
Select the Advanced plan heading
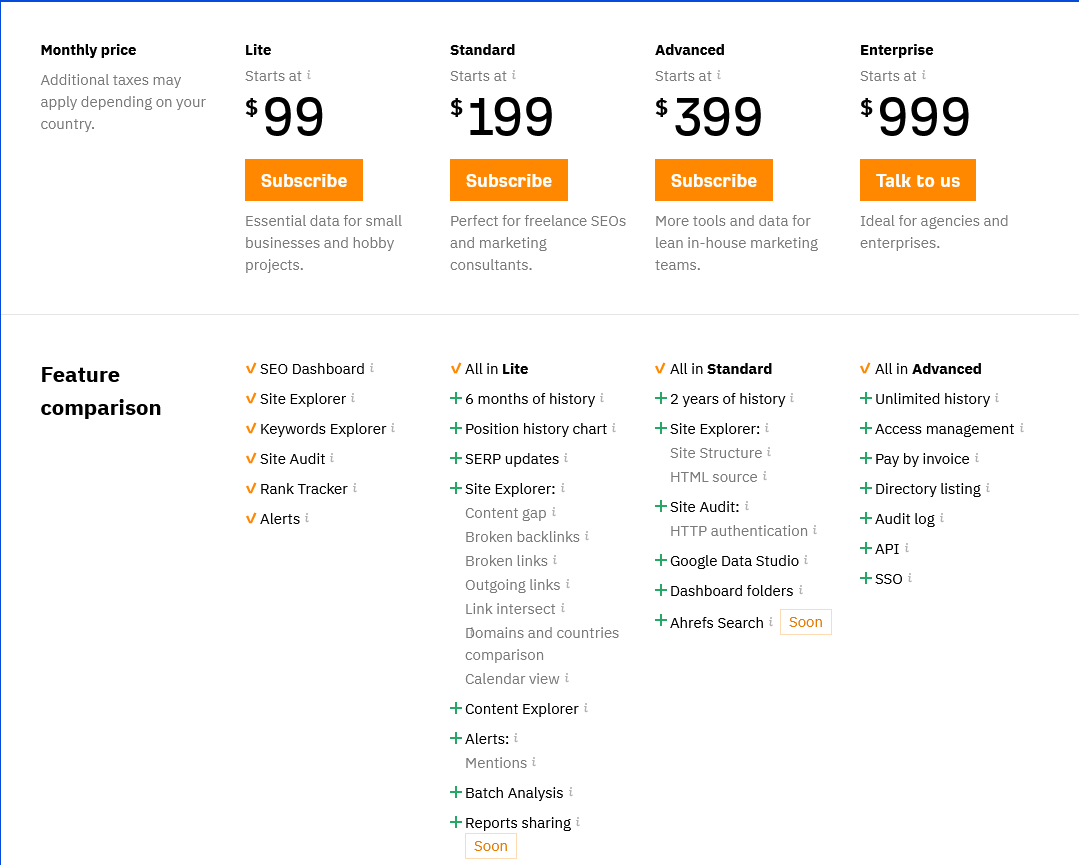tap(688, 49)
